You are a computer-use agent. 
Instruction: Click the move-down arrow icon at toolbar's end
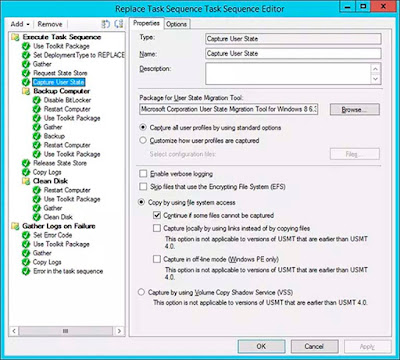pos(118,24)
